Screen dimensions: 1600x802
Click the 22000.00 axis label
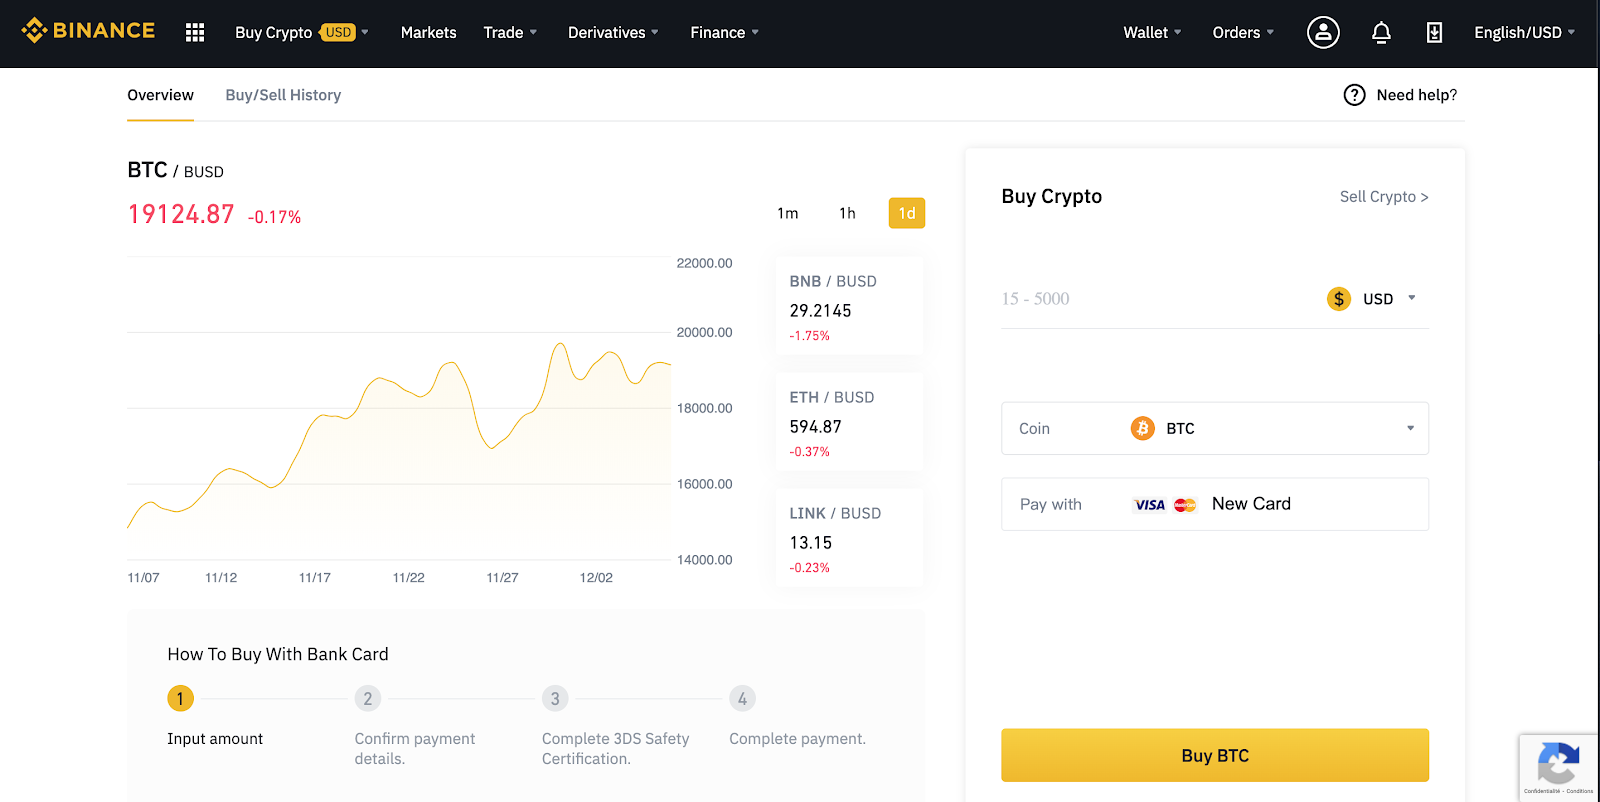pyautogui.click(x=704, y=264)
